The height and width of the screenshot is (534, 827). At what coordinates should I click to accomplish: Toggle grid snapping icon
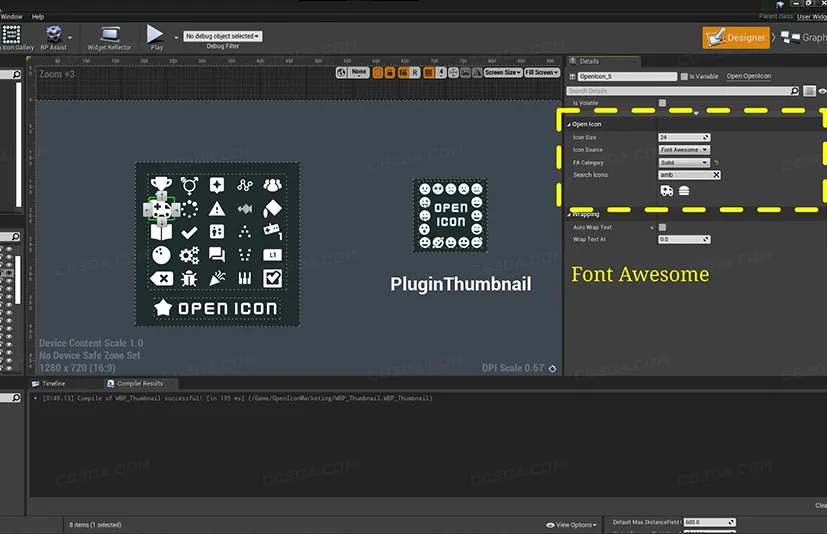[x=429, y=72]
